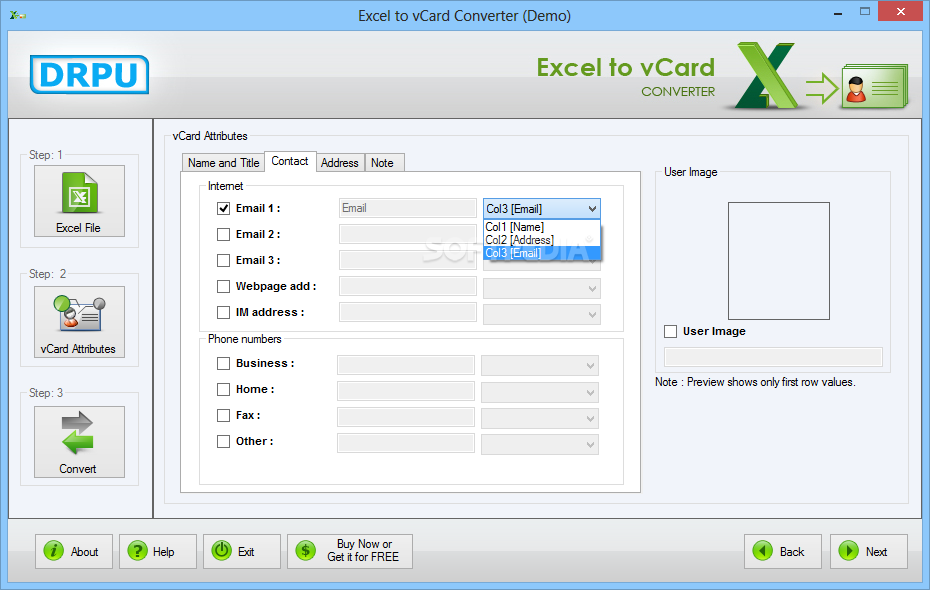This screenshot has width=930, height=590.
Task: Collapse the Email 1 column dropdown
Action: (592, 209)
